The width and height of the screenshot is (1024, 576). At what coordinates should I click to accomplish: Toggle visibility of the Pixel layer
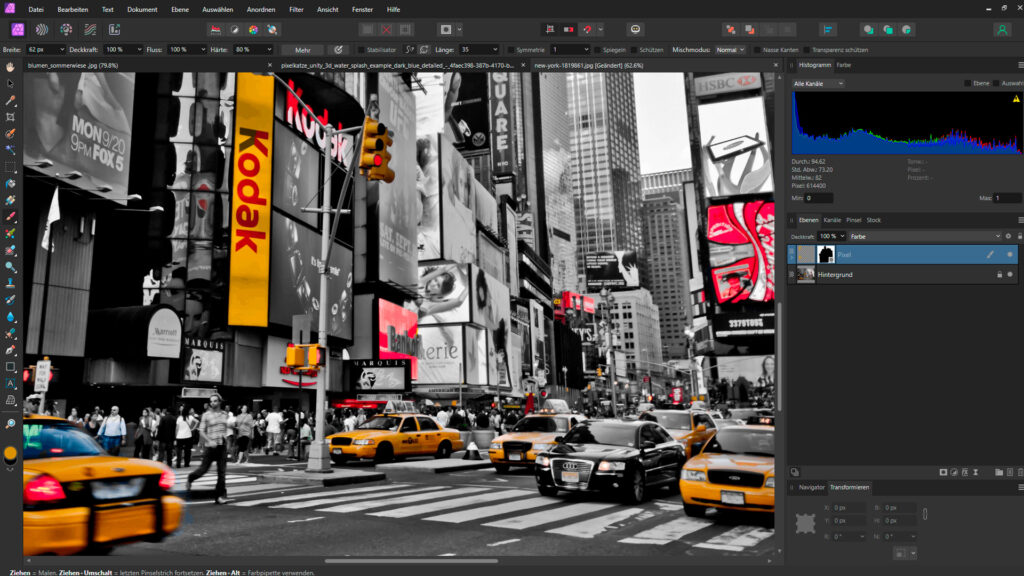pyautogui.click(x=1010, y=255)
